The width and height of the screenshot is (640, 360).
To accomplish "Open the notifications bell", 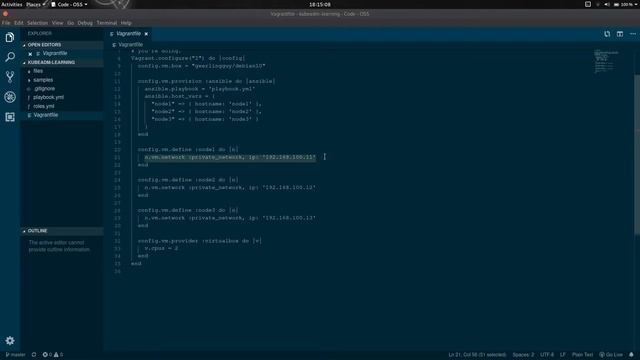I will click(x=631, y=355).
